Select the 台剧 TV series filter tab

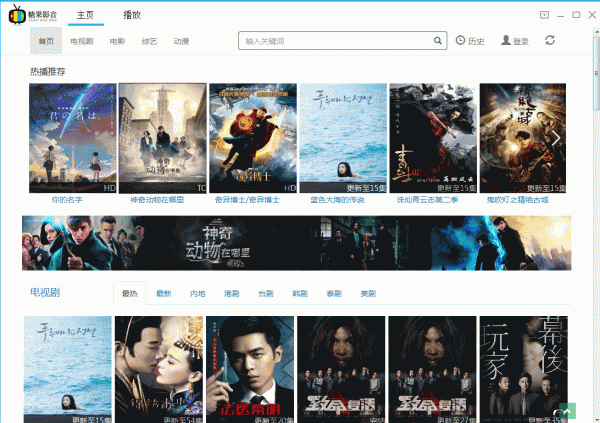pos(266,294)
